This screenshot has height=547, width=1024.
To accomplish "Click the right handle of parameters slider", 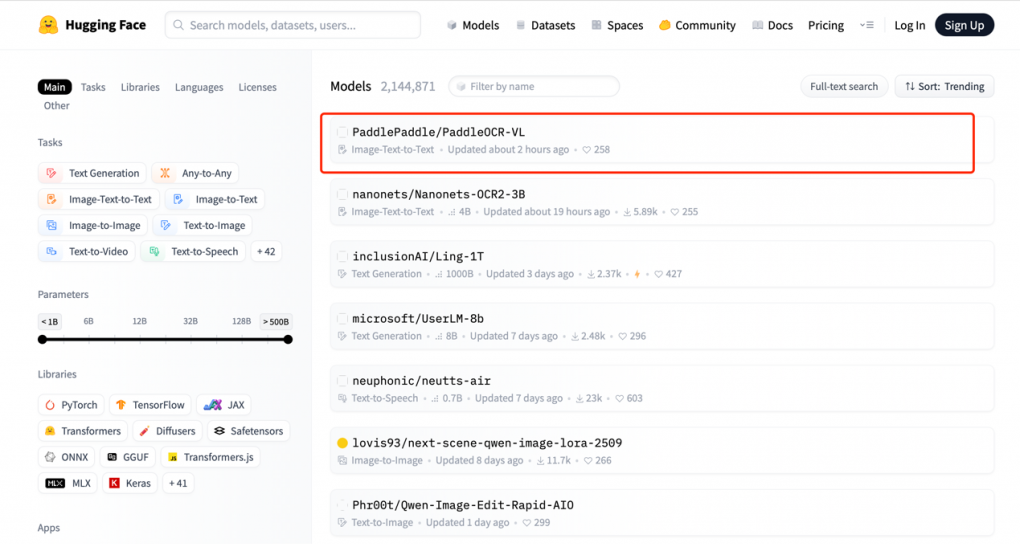I will [288, 340].
